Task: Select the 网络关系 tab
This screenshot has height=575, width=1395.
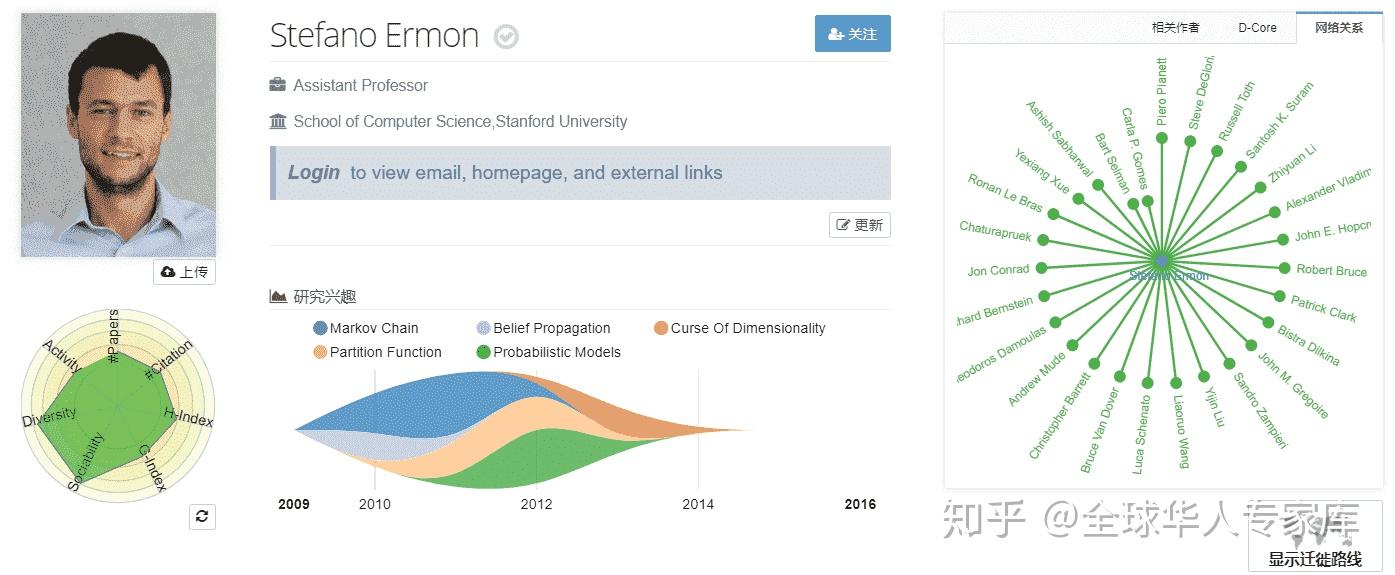Action: 1339,28
